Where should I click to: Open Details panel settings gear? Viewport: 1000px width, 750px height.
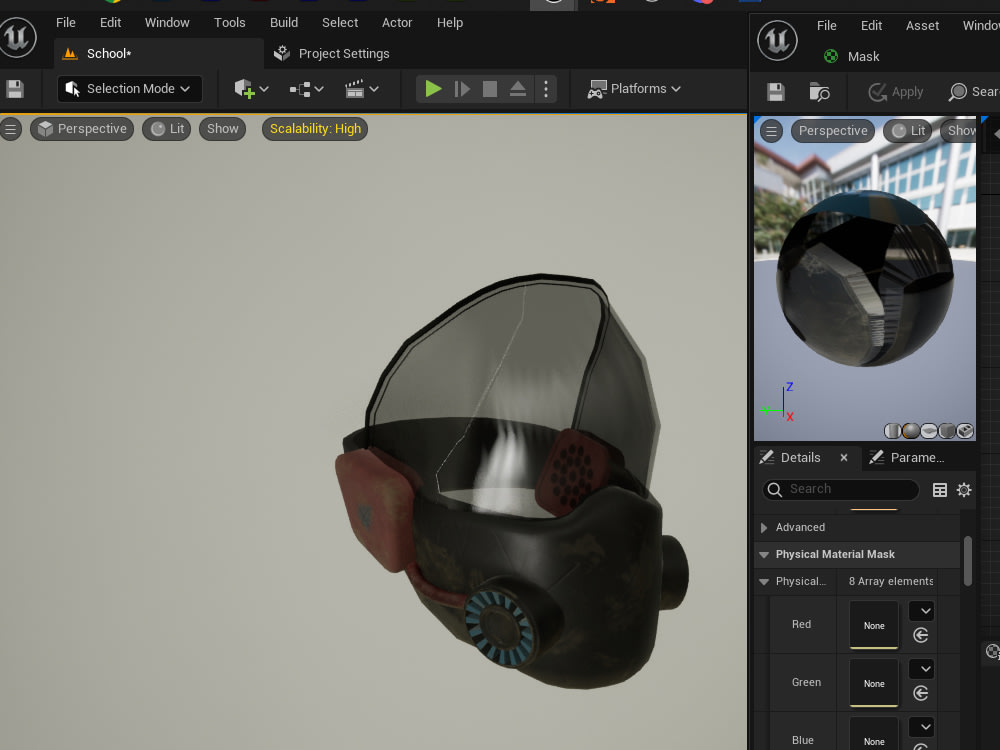[964, 490]
